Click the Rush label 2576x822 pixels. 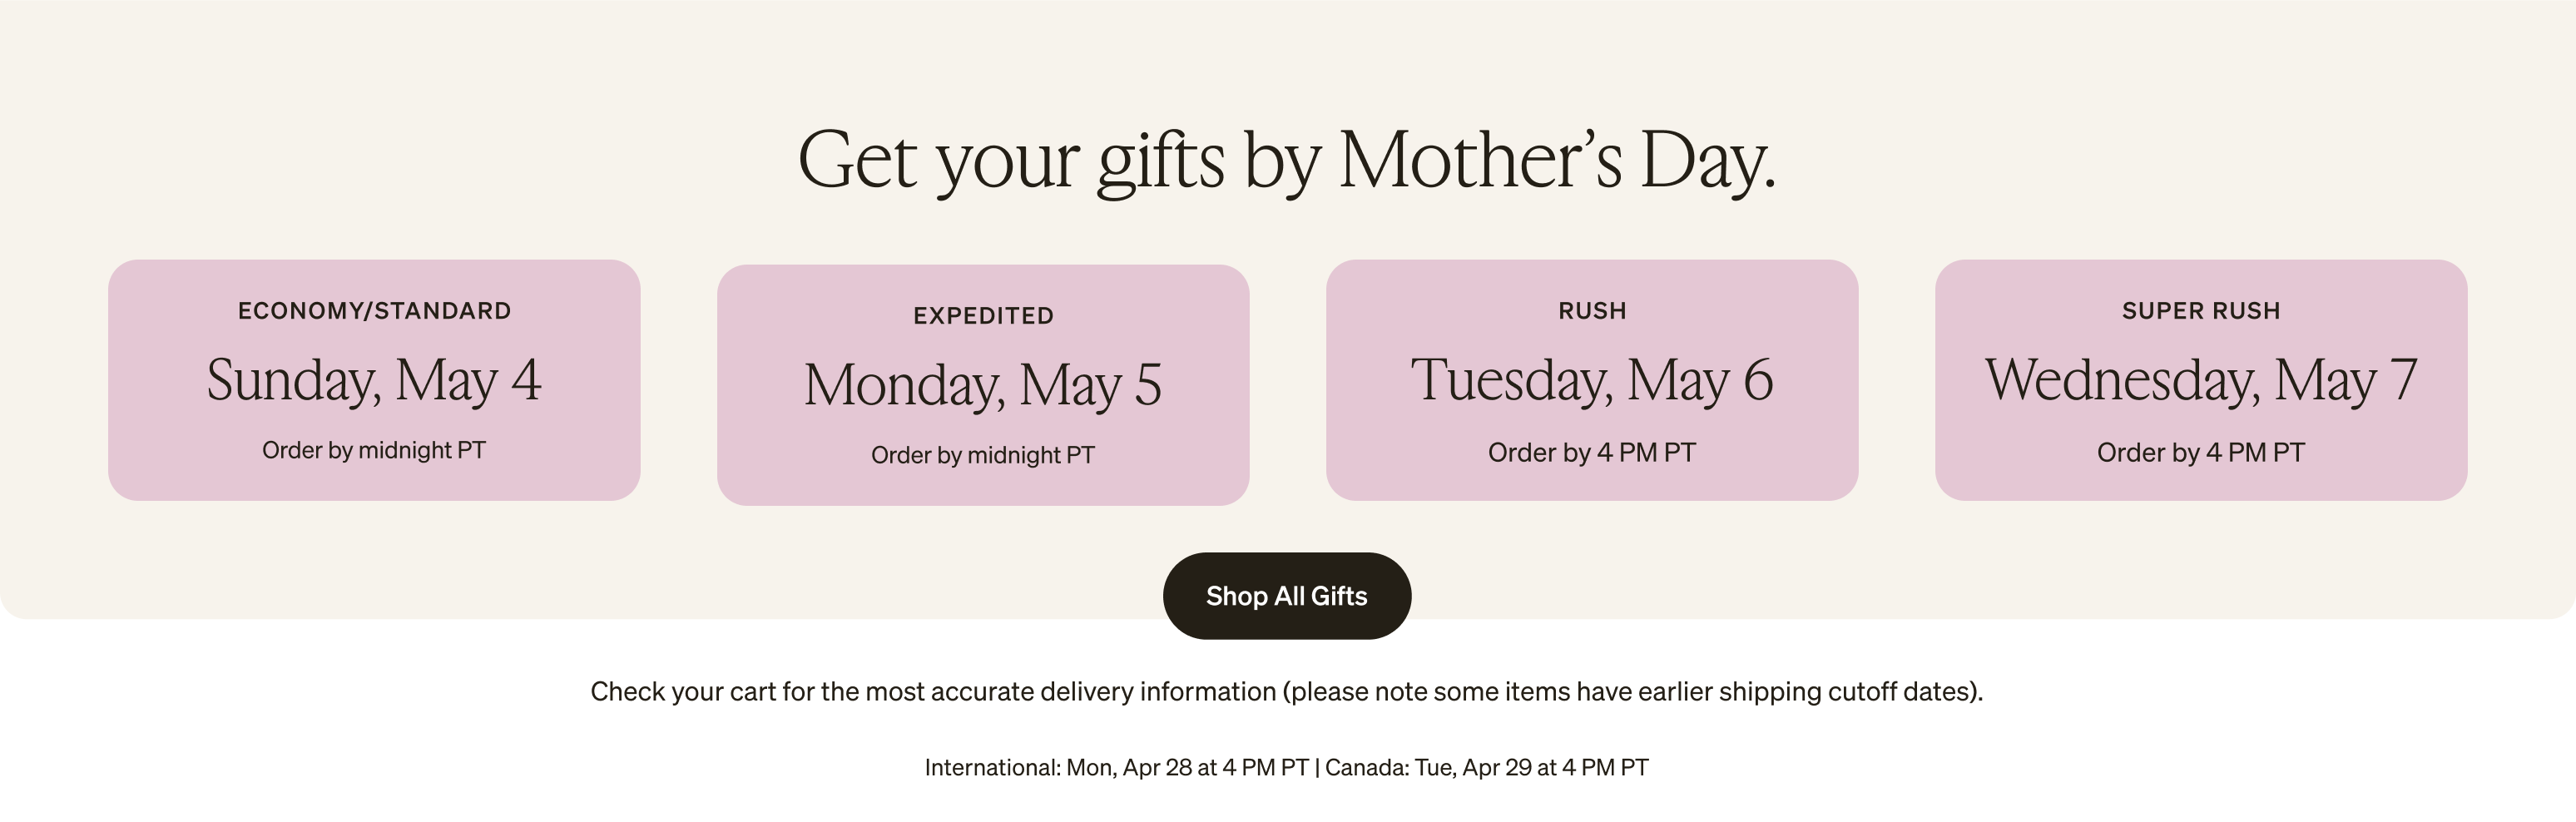pos(1592,310)
